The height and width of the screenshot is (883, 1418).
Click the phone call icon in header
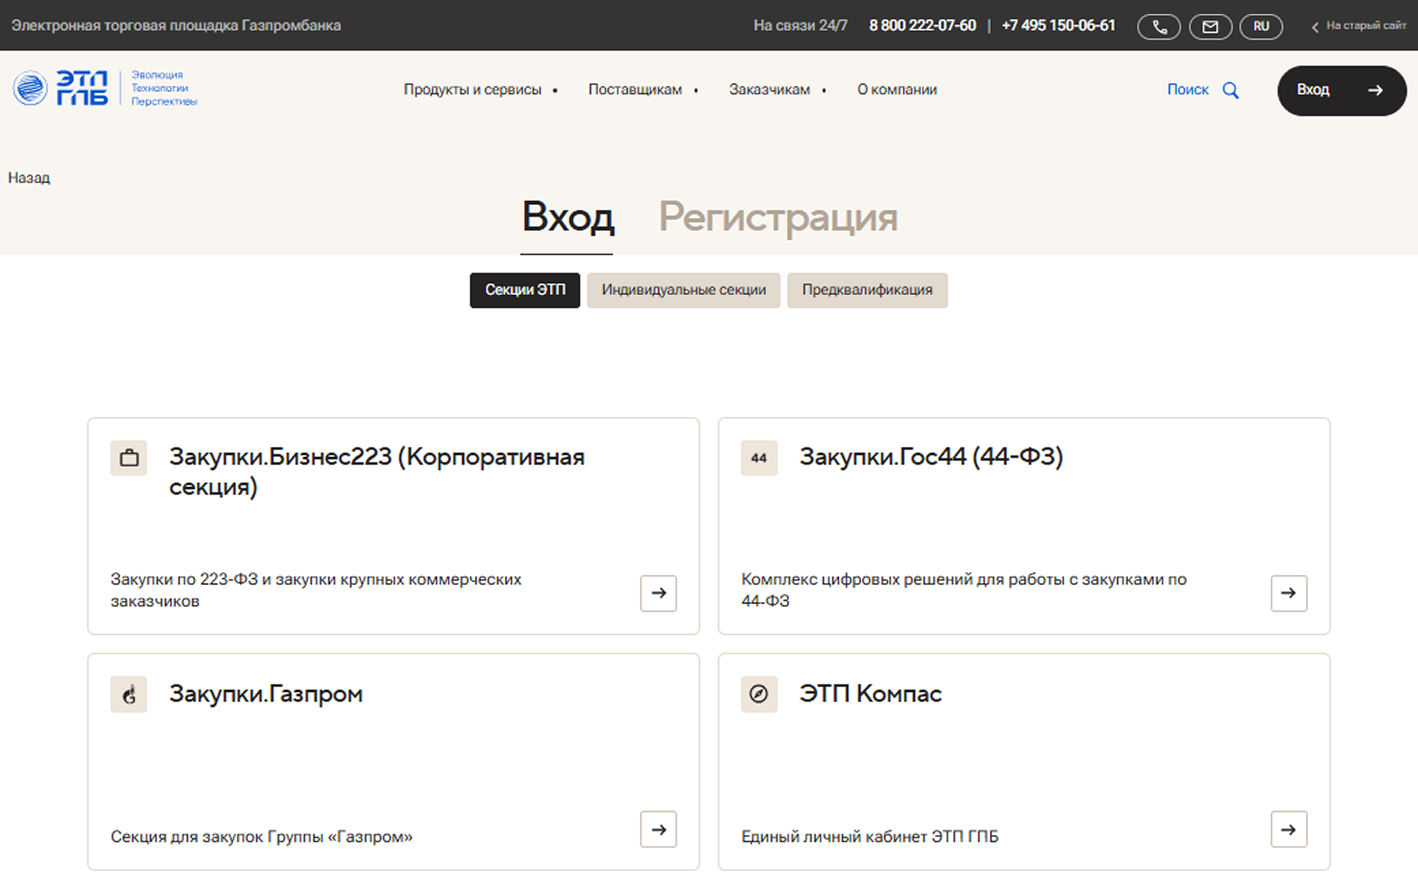(x=1158, y=27)
